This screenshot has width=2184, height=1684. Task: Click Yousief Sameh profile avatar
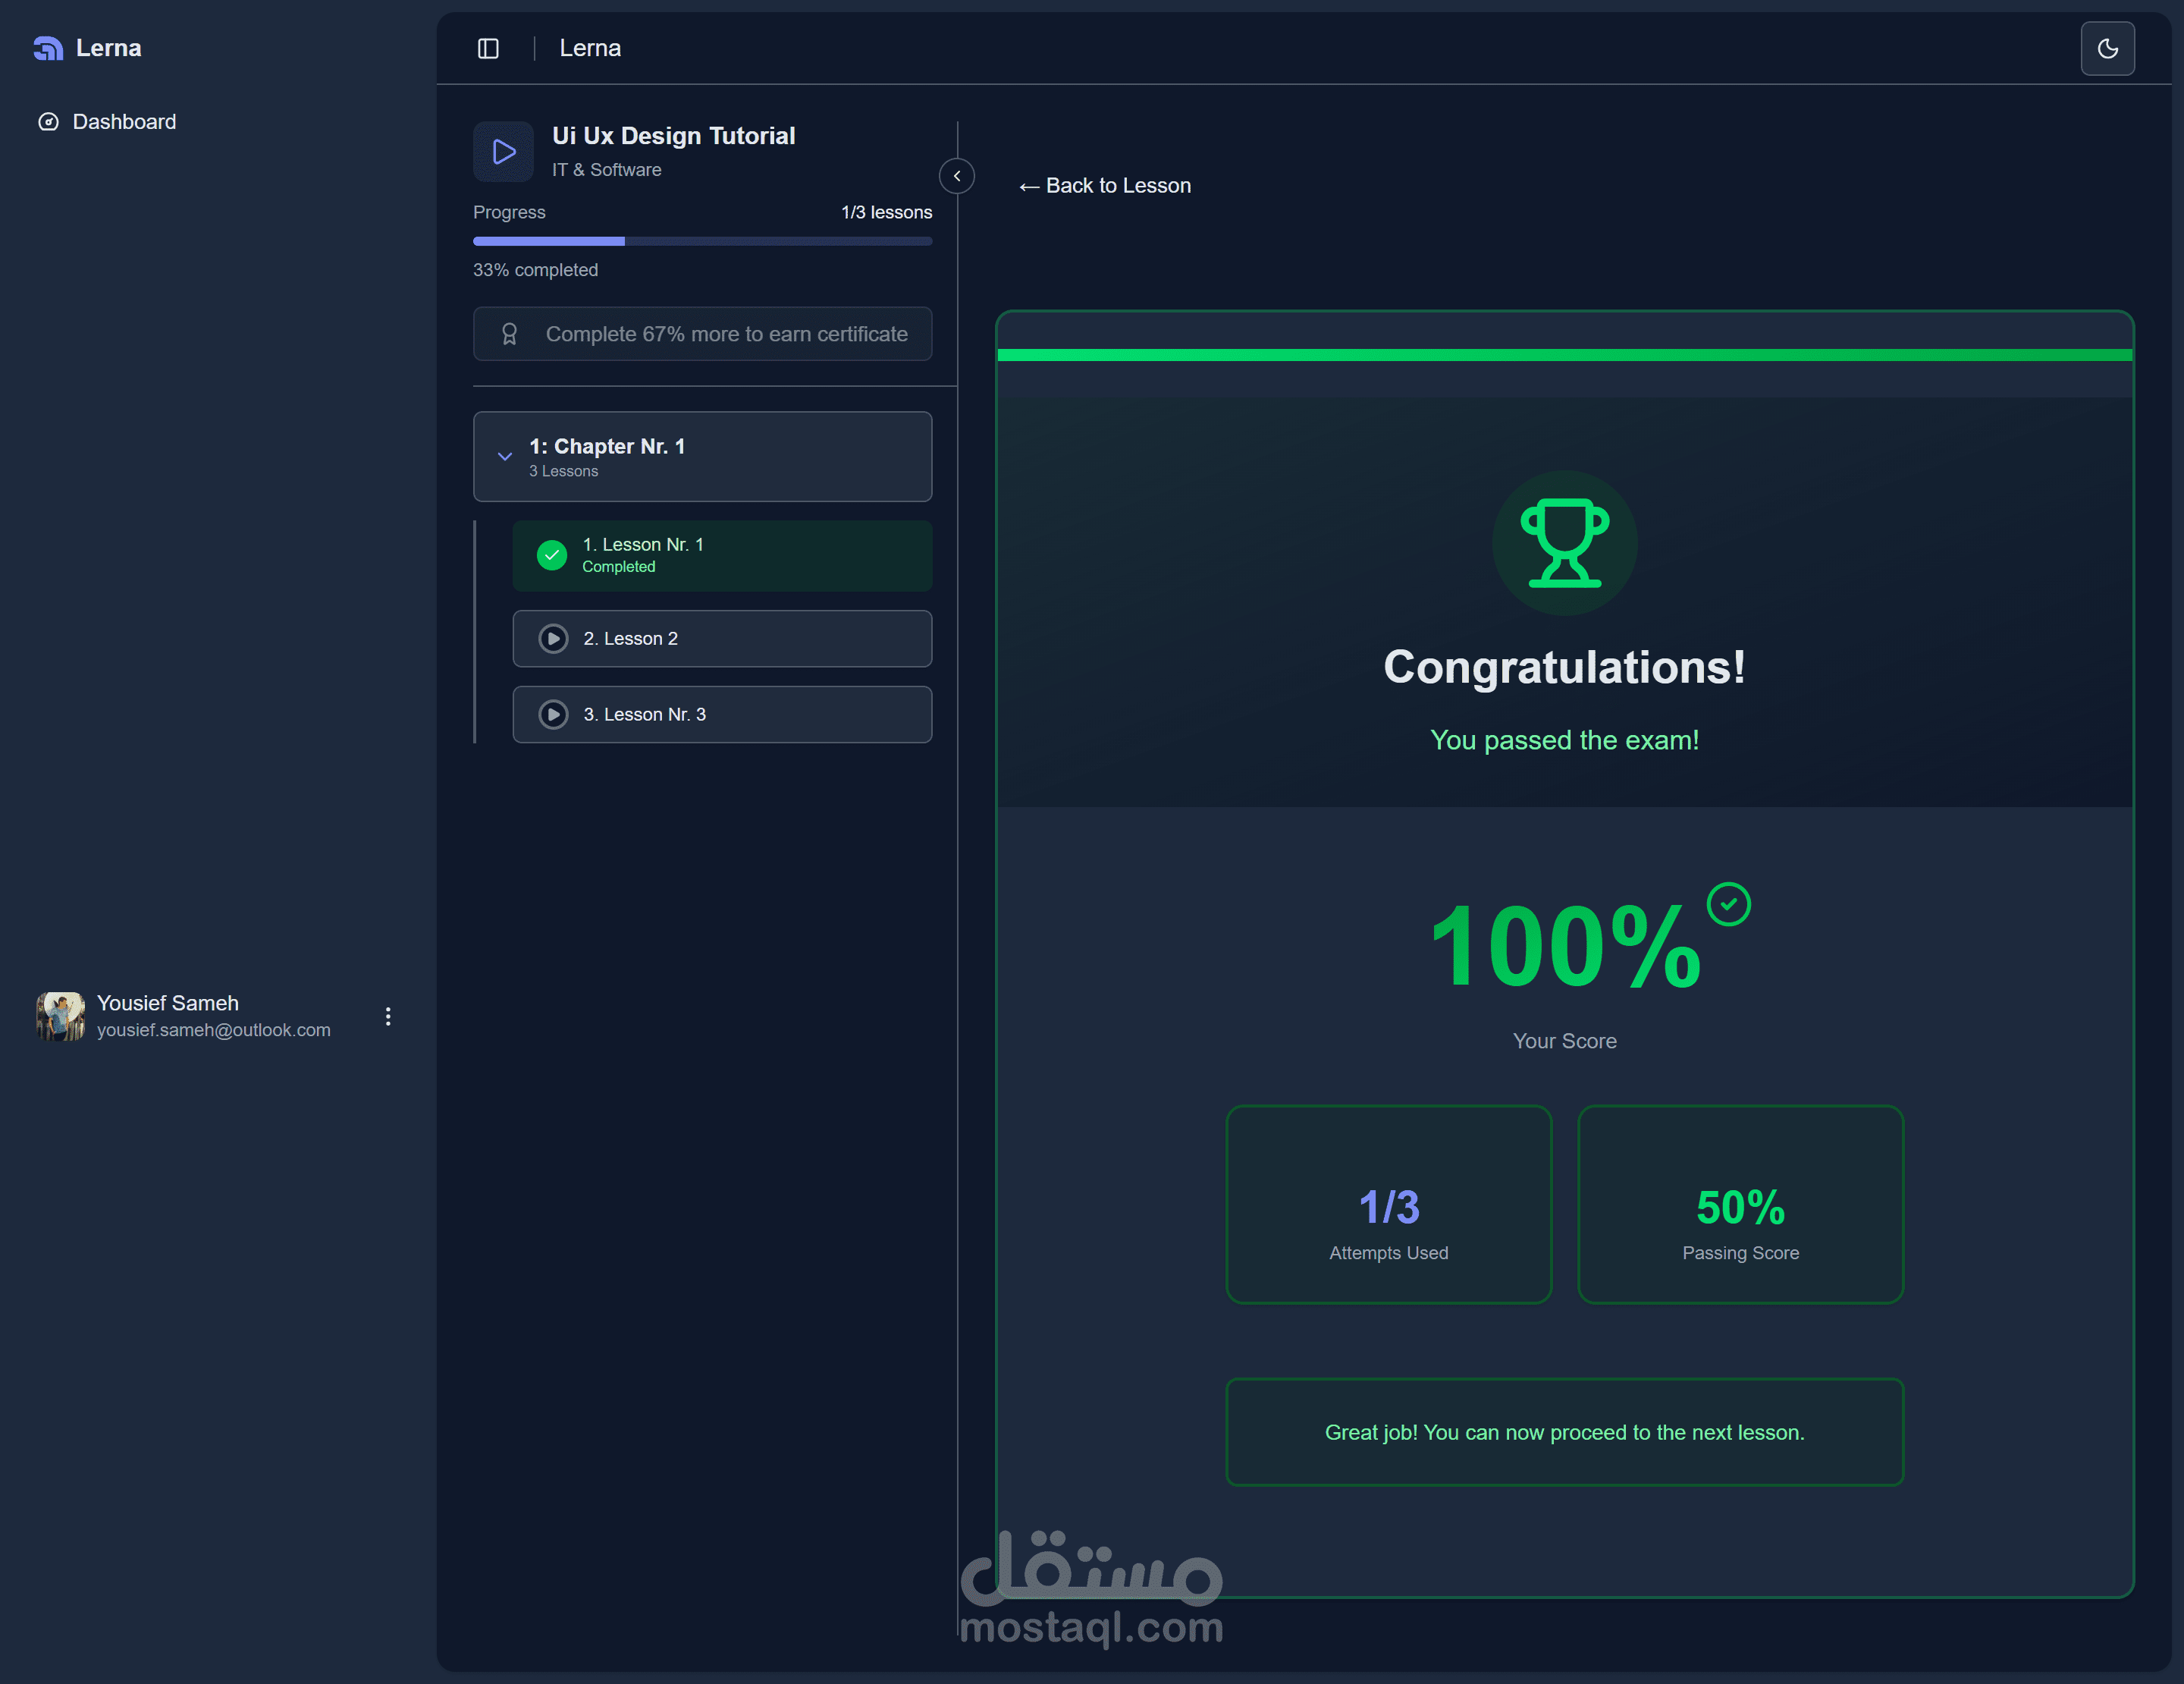(60, 1016)
